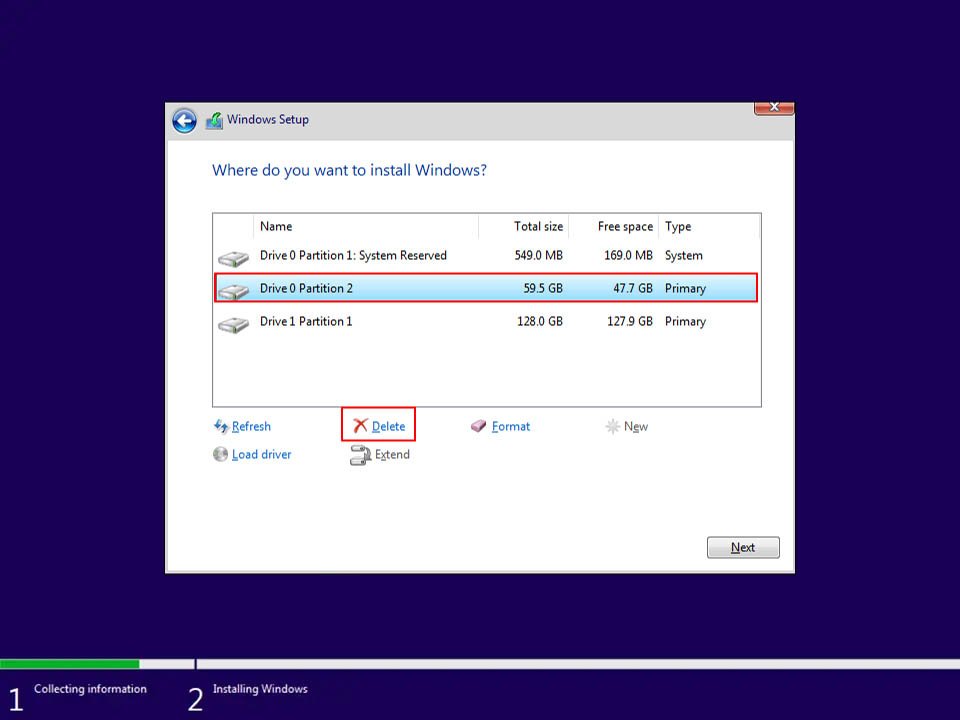
Task: Click drive icon for System Reserved partition
Action: click(x=233, y=258)
